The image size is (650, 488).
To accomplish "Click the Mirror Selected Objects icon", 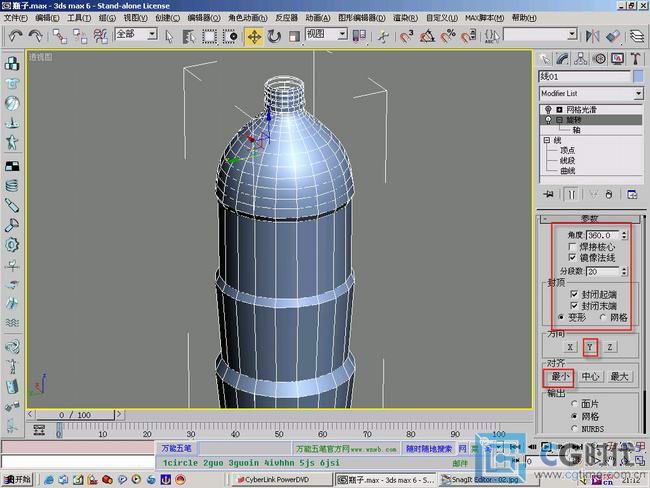I will coord(592,36).
